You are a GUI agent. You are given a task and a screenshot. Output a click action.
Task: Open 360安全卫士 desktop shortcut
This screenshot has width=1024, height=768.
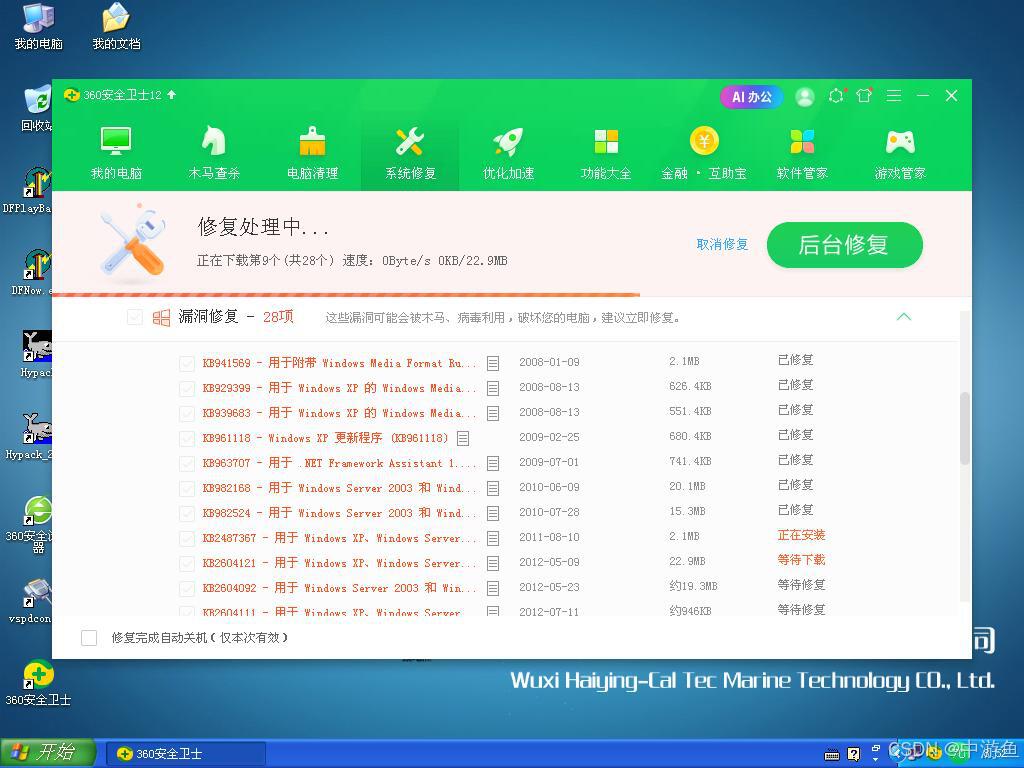tap(38, 683)
